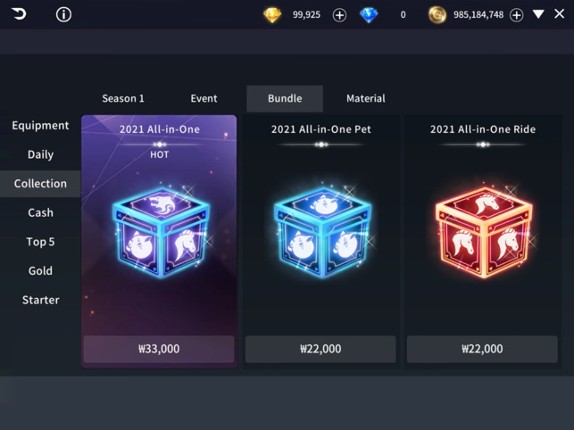Viewport: 574px width, 430px height.
Task: Select the red All-in-One Ride box
Action: pos(484,232)
